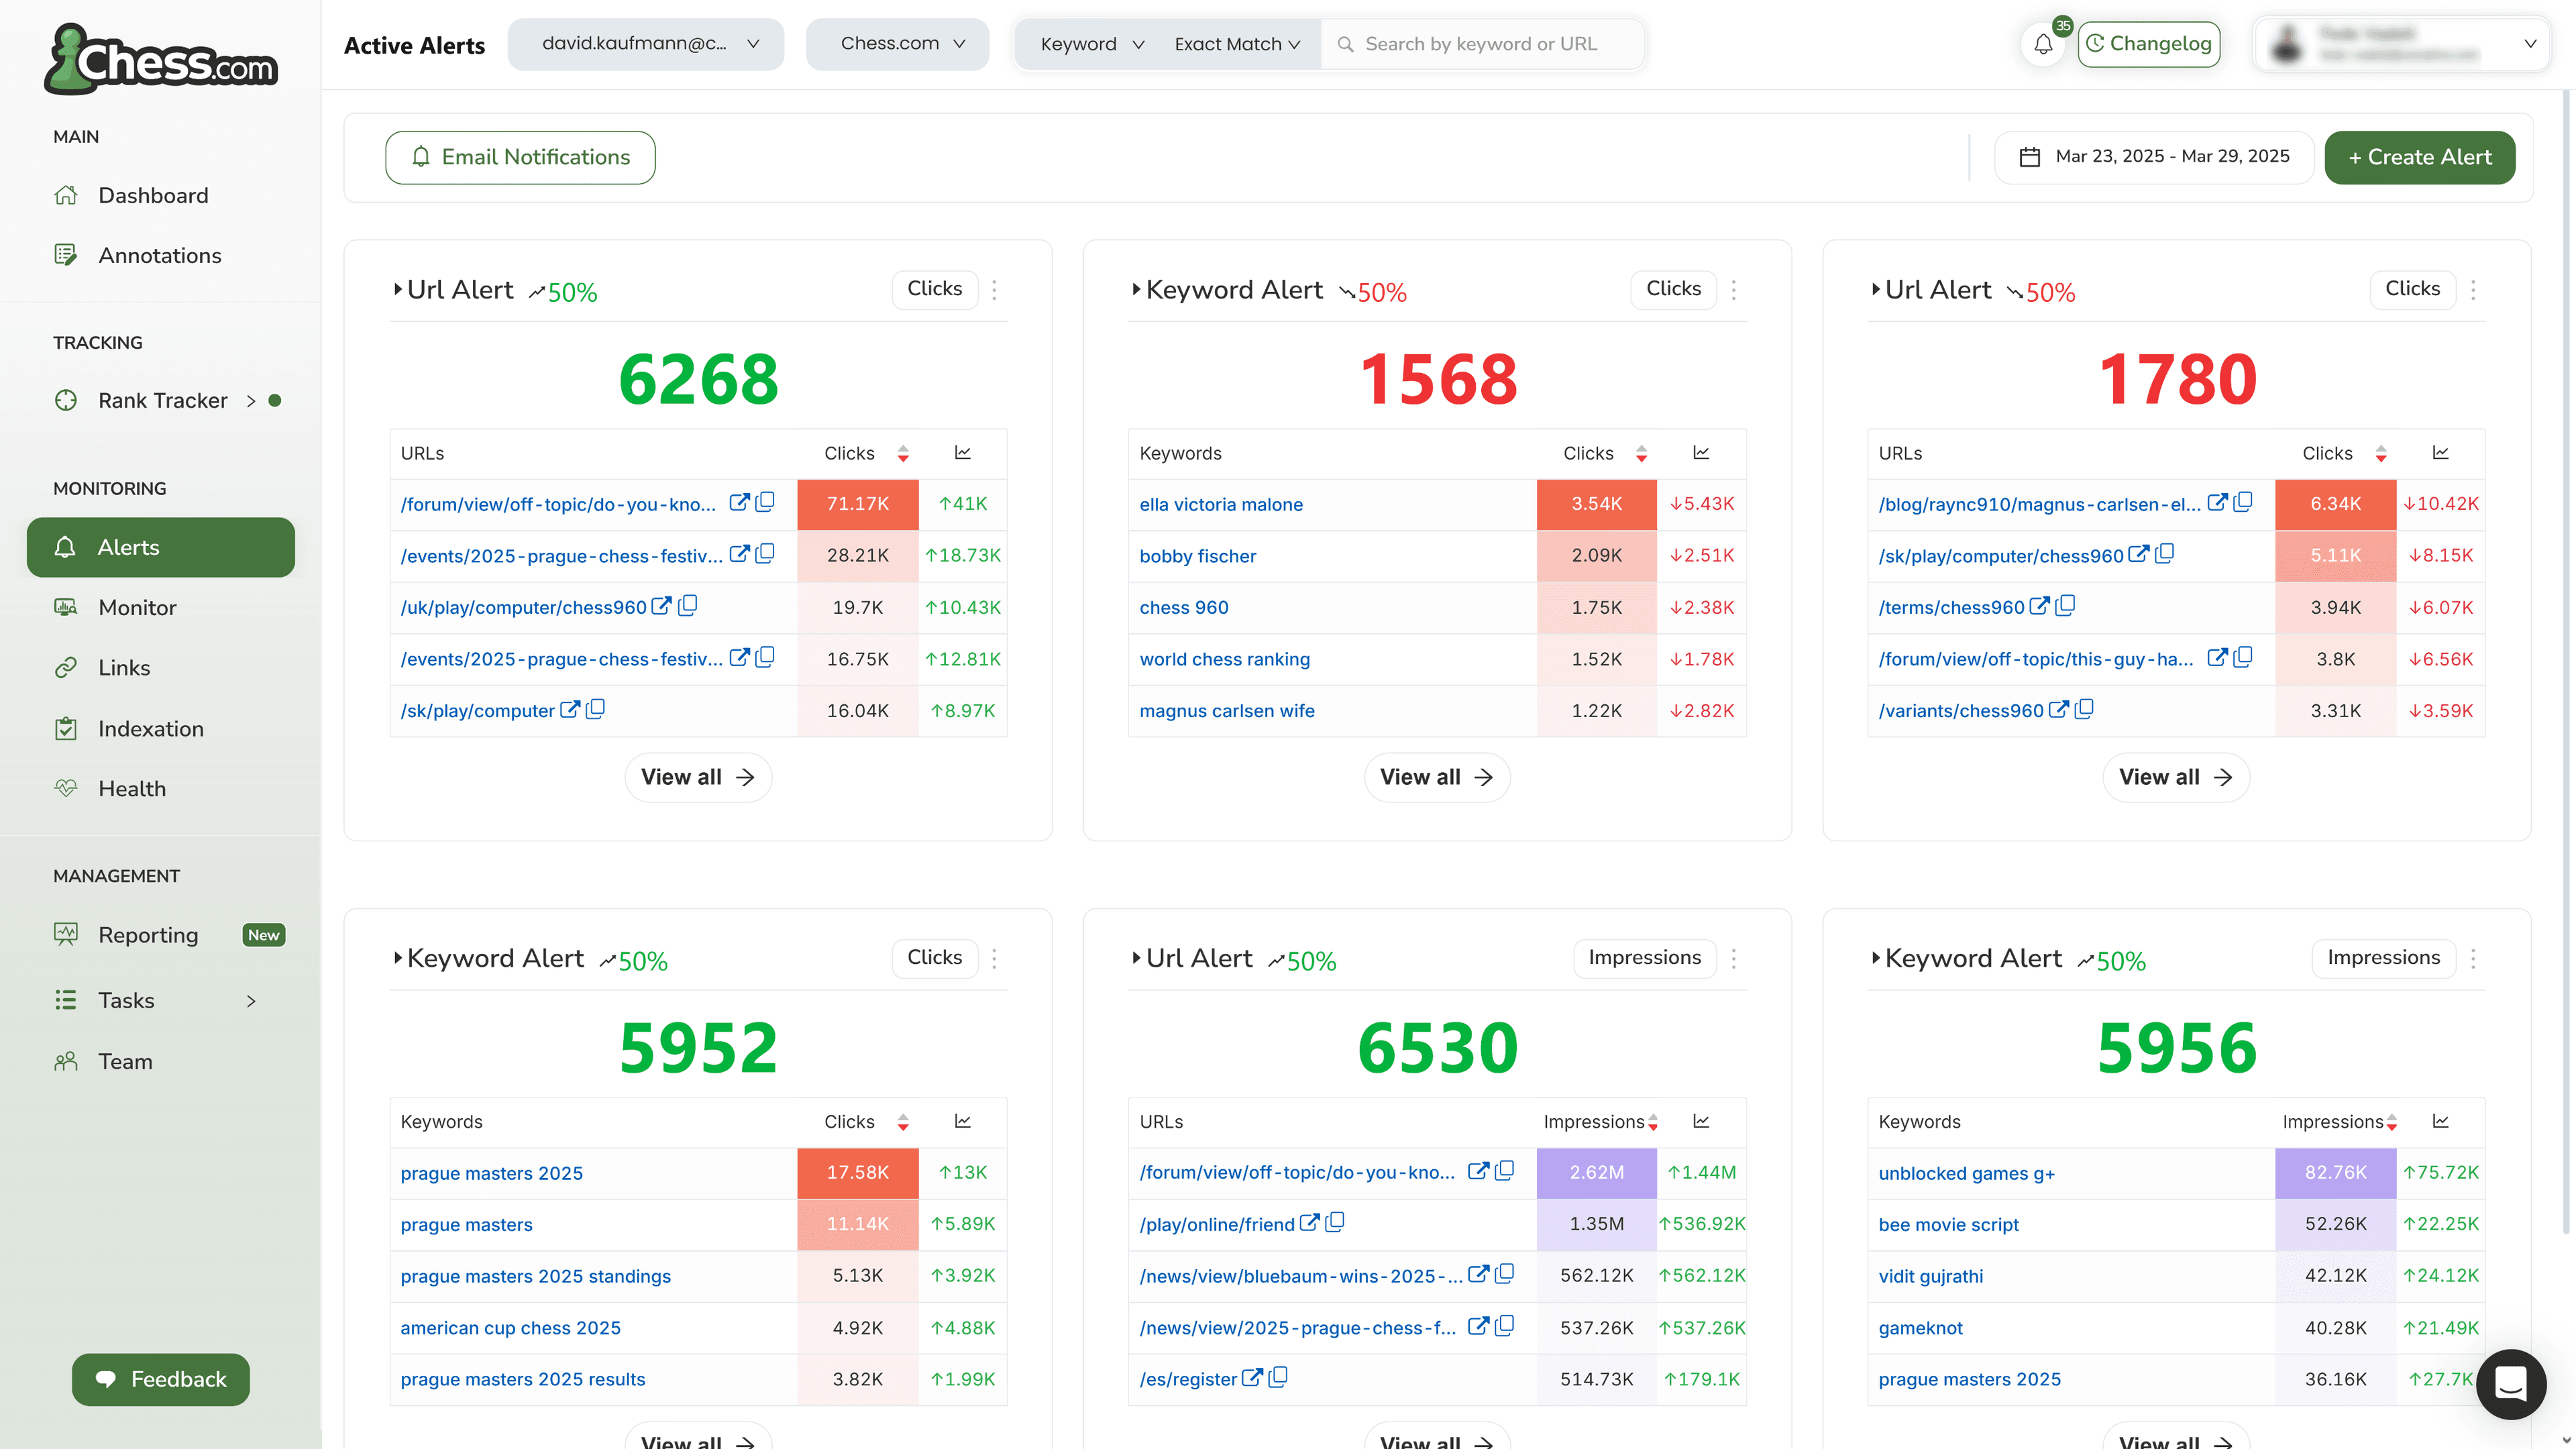Viewport: 2576px width, 1449px height.
Task: Sort the Clicks column in Keyword Alert
Action: (x=1641, y=453)
